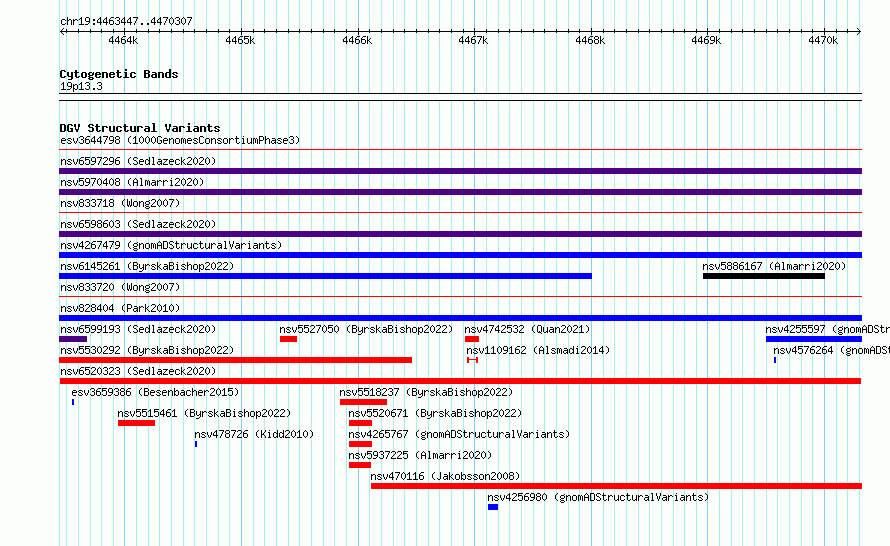Click the short purple bar under nsv6599193
The height and width of the screenshot is (546, 890).
(x=73, y=339)
